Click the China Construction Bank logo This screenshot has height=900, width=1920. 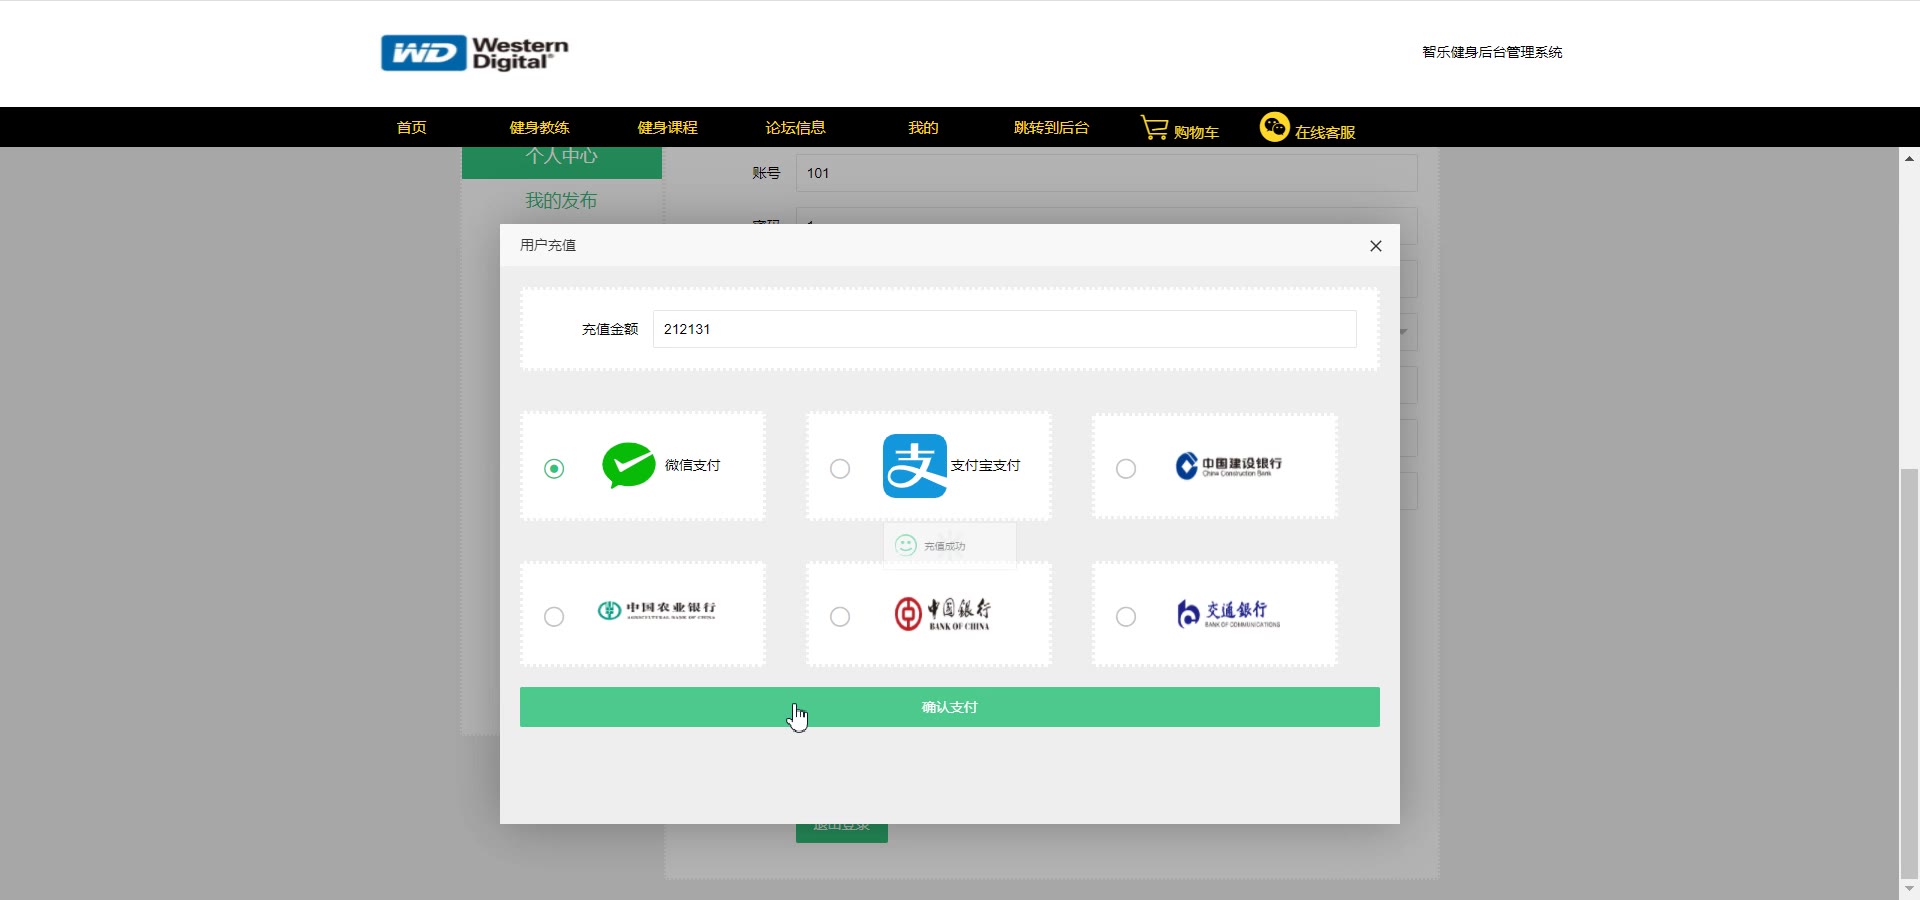click(x=1229, y=466)
